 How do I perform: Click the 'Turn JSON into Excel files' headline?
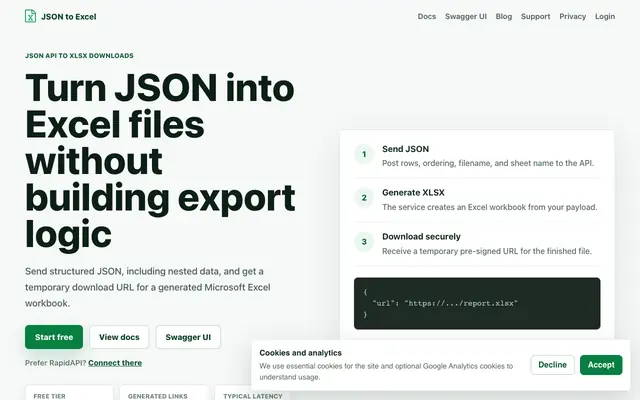160,160
